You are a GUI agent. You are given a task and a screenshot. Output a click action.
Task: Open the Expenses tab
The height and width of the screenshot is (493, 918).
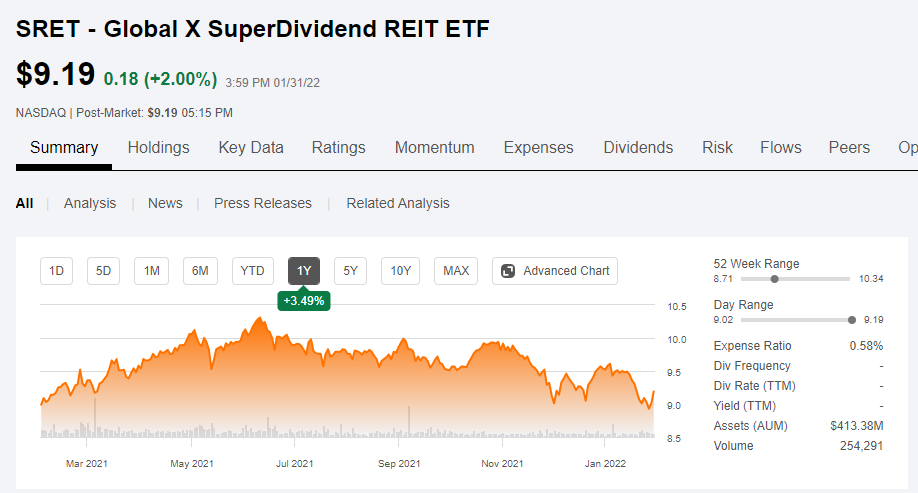(539, 148)
